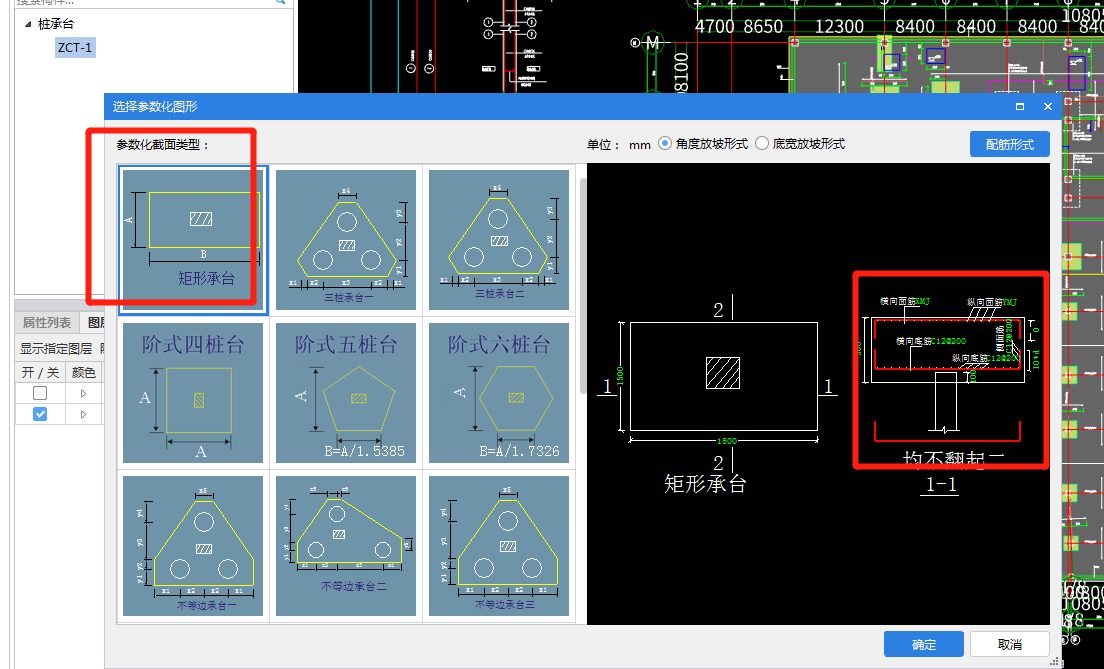Click the 1-1 section label in preview
Screen dimensions: 1104x669
tap(941, 484)
